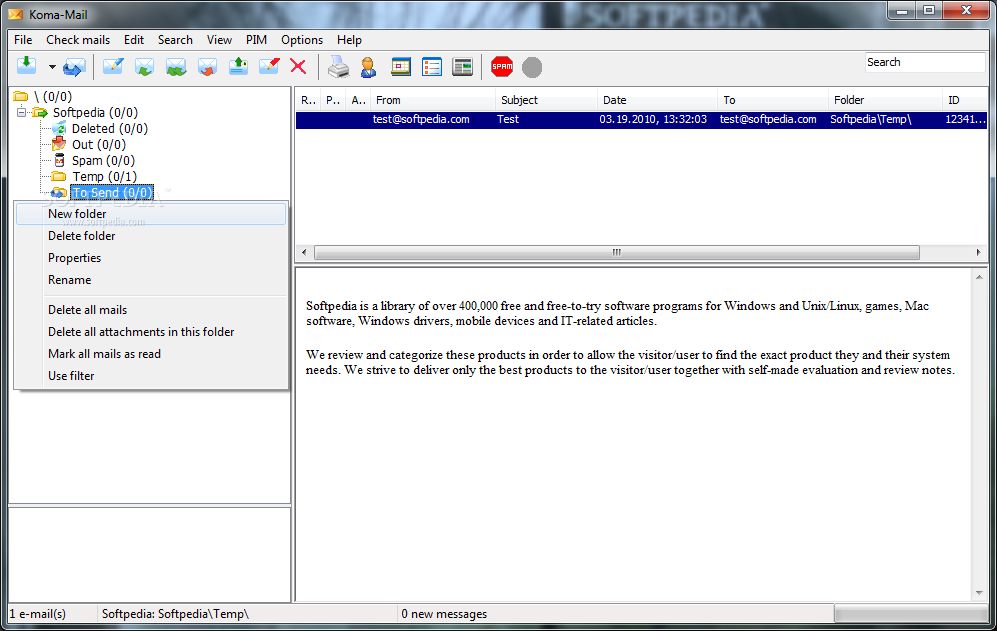Click into the Search input field

(x=925, y=62)
